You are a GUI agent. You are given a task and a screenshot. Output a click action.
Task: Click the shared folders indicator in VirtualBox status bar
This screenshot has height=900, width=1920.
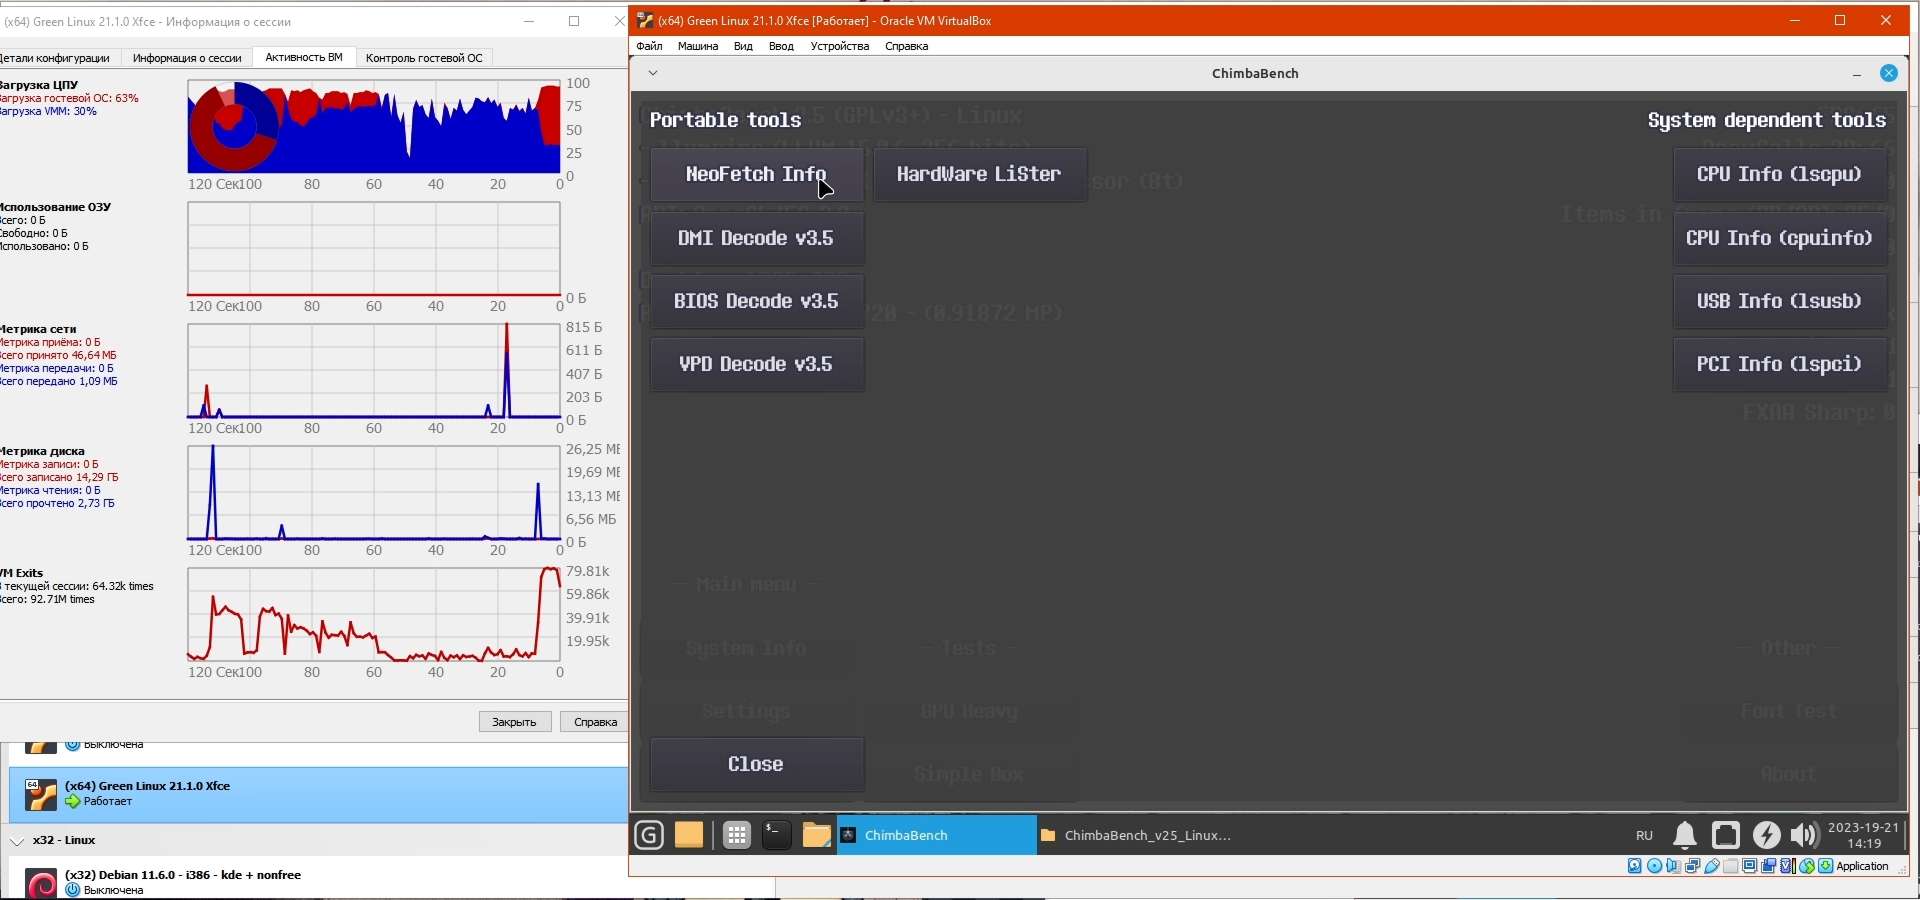(1731, 866)
